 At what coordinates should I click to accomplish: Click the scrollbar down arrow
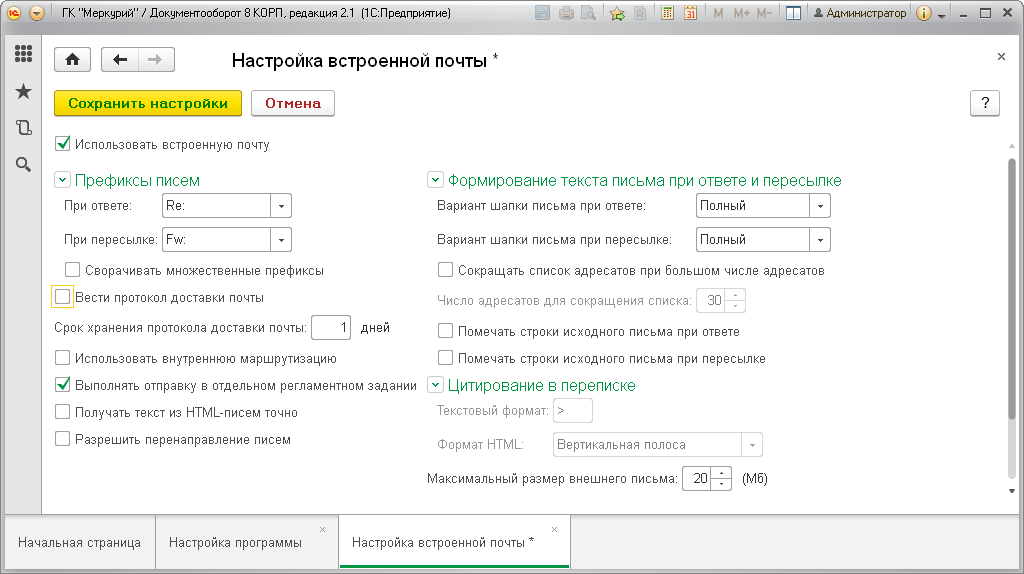pos(1012,491)
